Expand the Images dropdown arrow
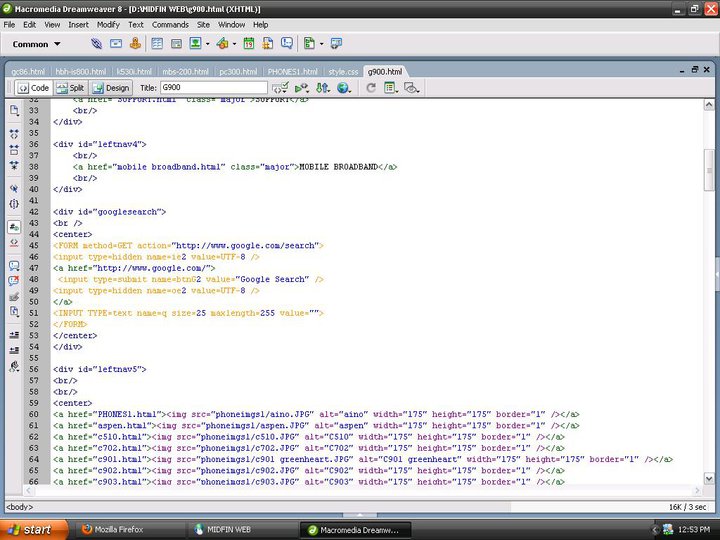 [208, 44]
